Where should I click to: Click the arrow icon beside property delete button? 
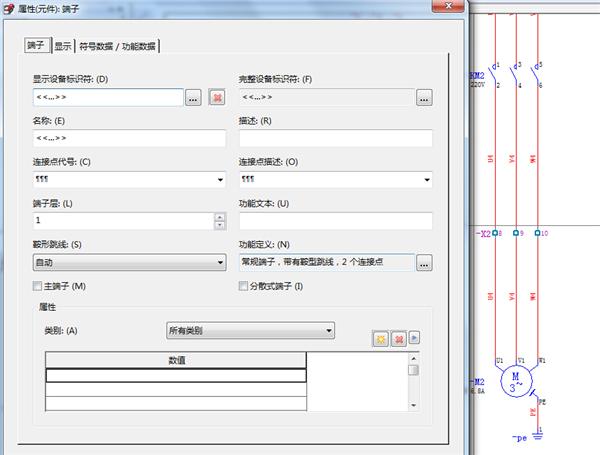[x=413, y=340]
